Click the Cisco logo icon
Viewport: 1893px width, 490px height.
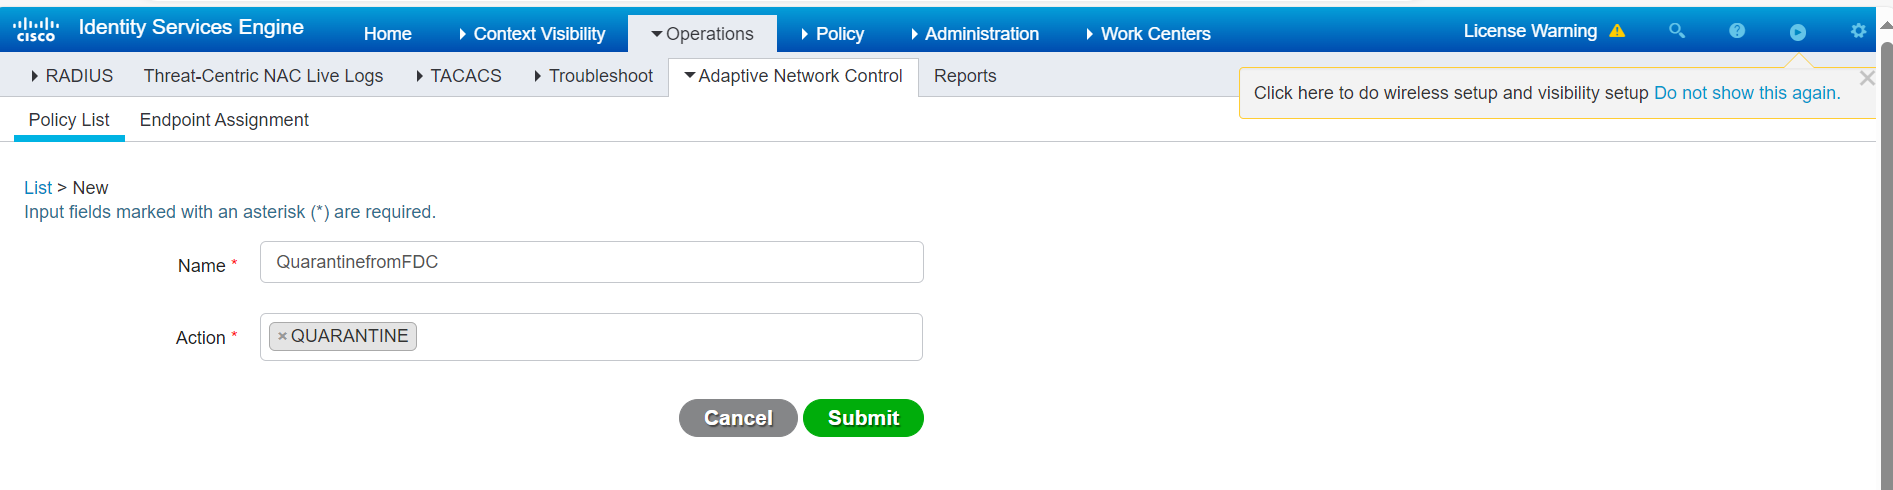pos(36,29)
